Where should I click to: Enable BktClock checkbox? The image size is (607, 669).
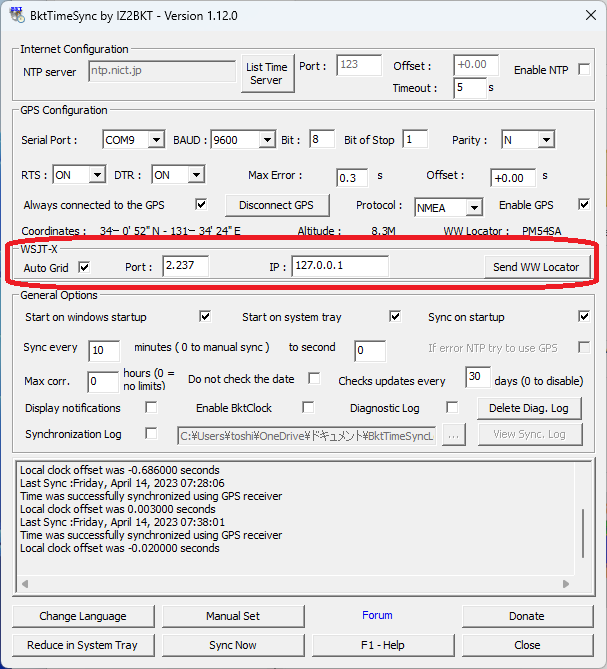coord(308,407)
